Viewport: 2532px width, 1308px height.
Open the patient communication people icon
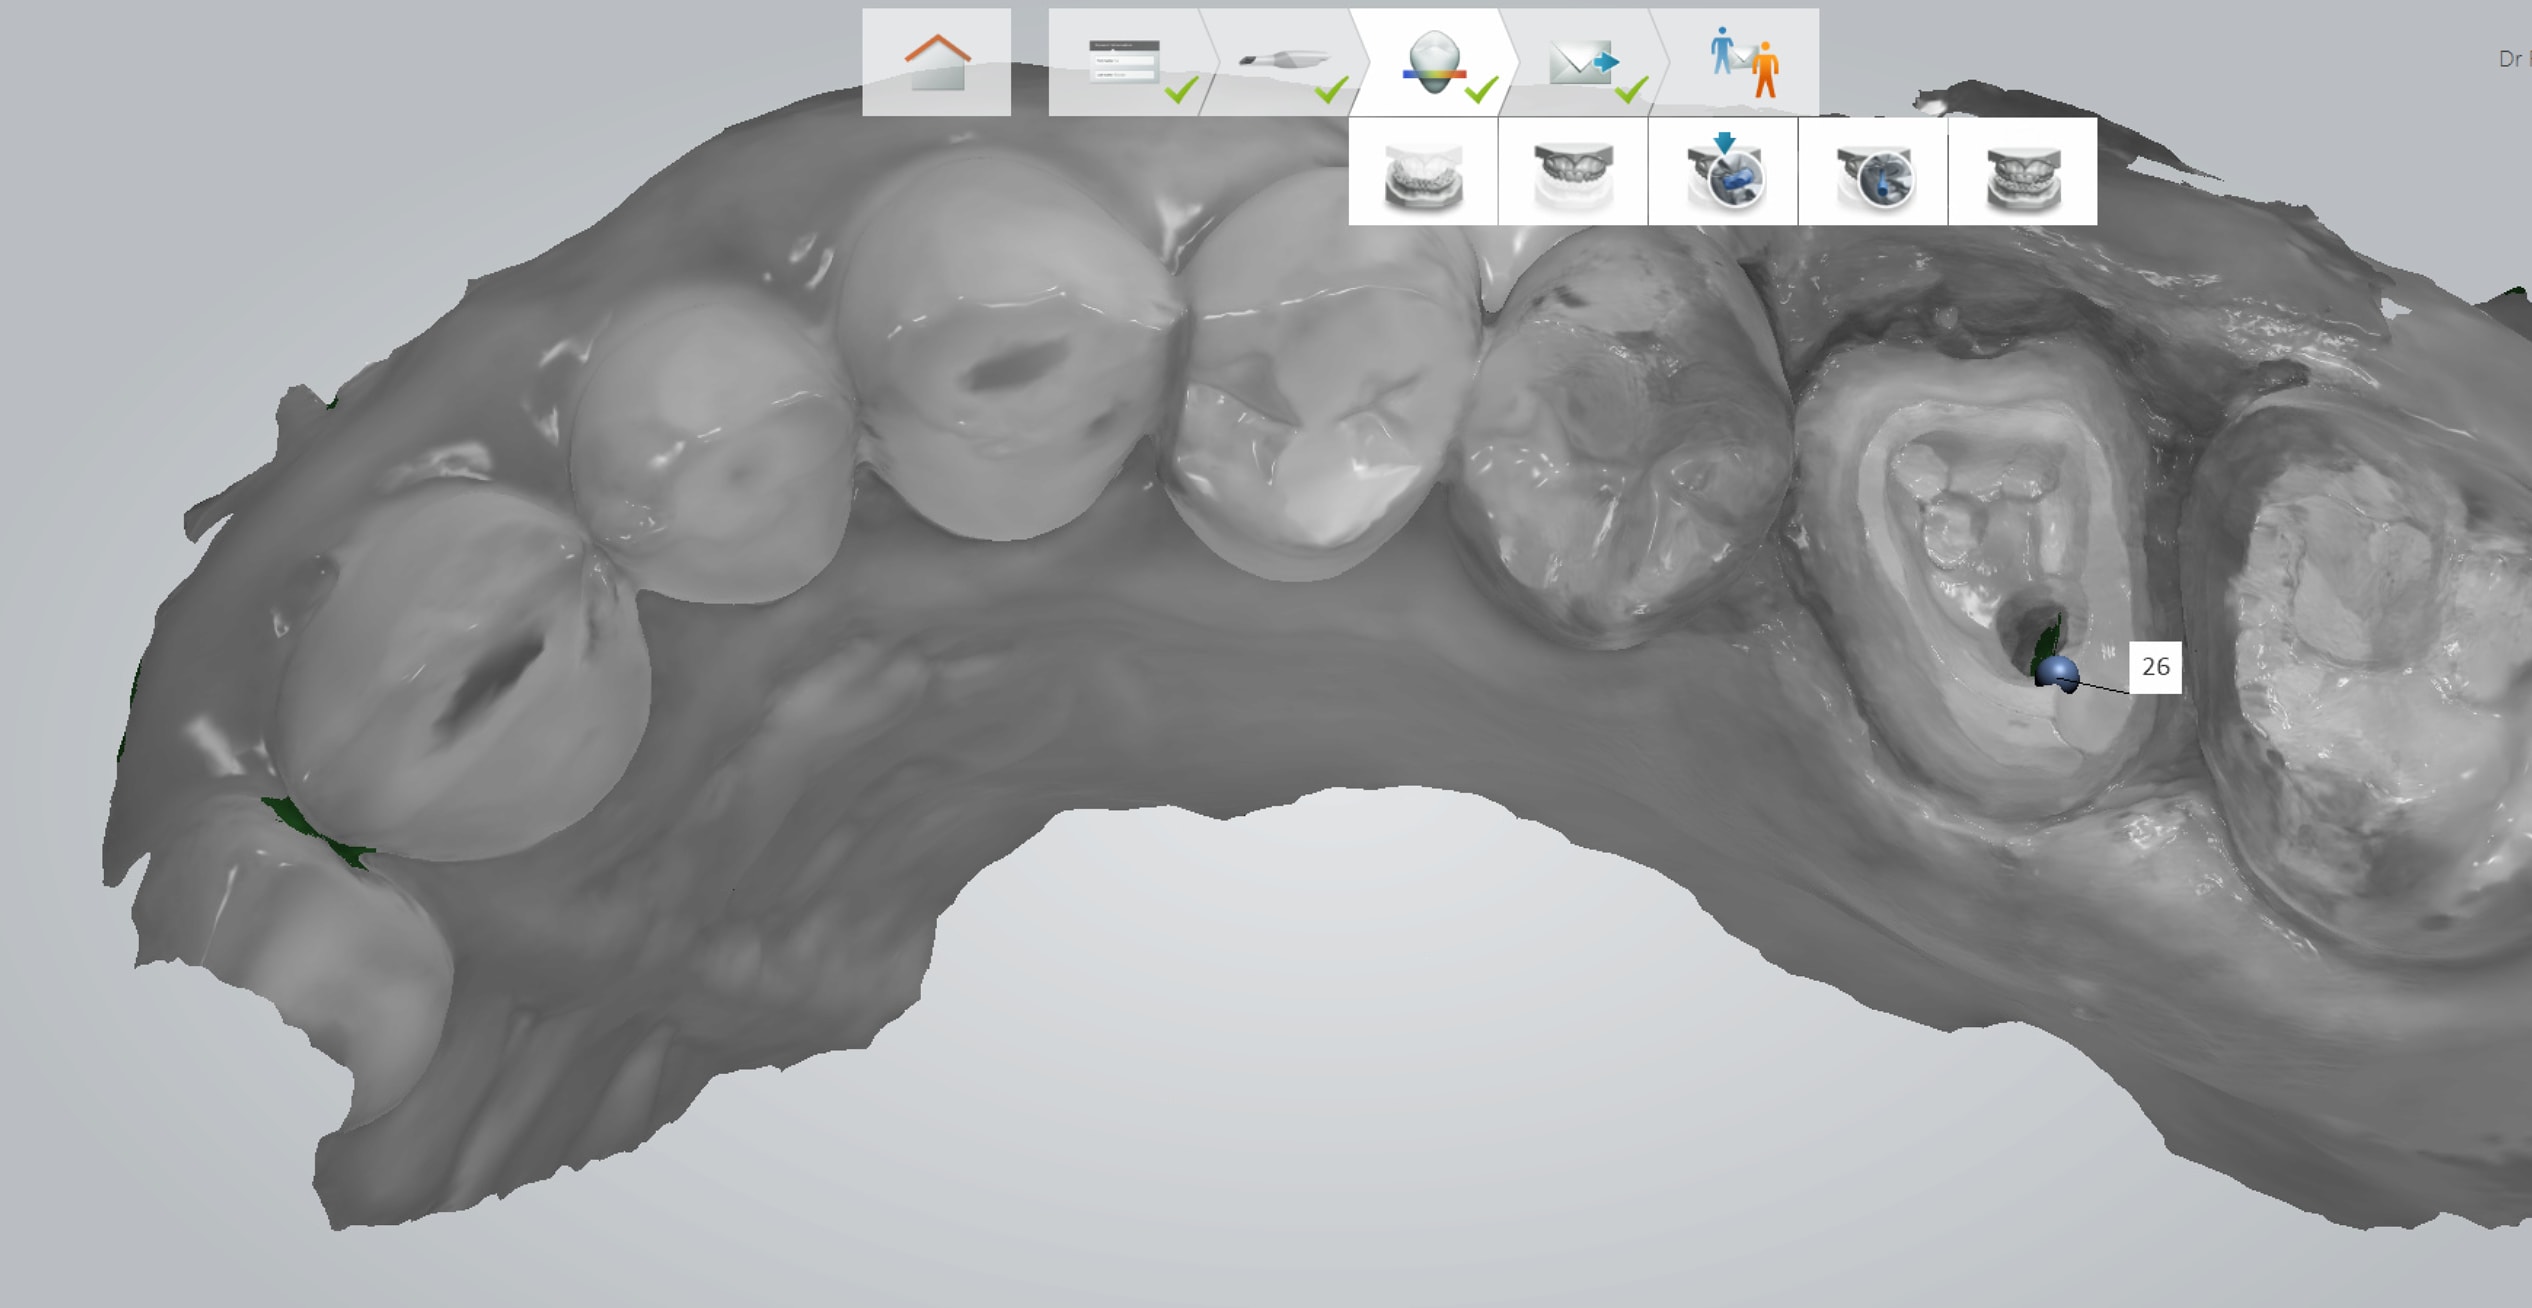[1743, 62]
